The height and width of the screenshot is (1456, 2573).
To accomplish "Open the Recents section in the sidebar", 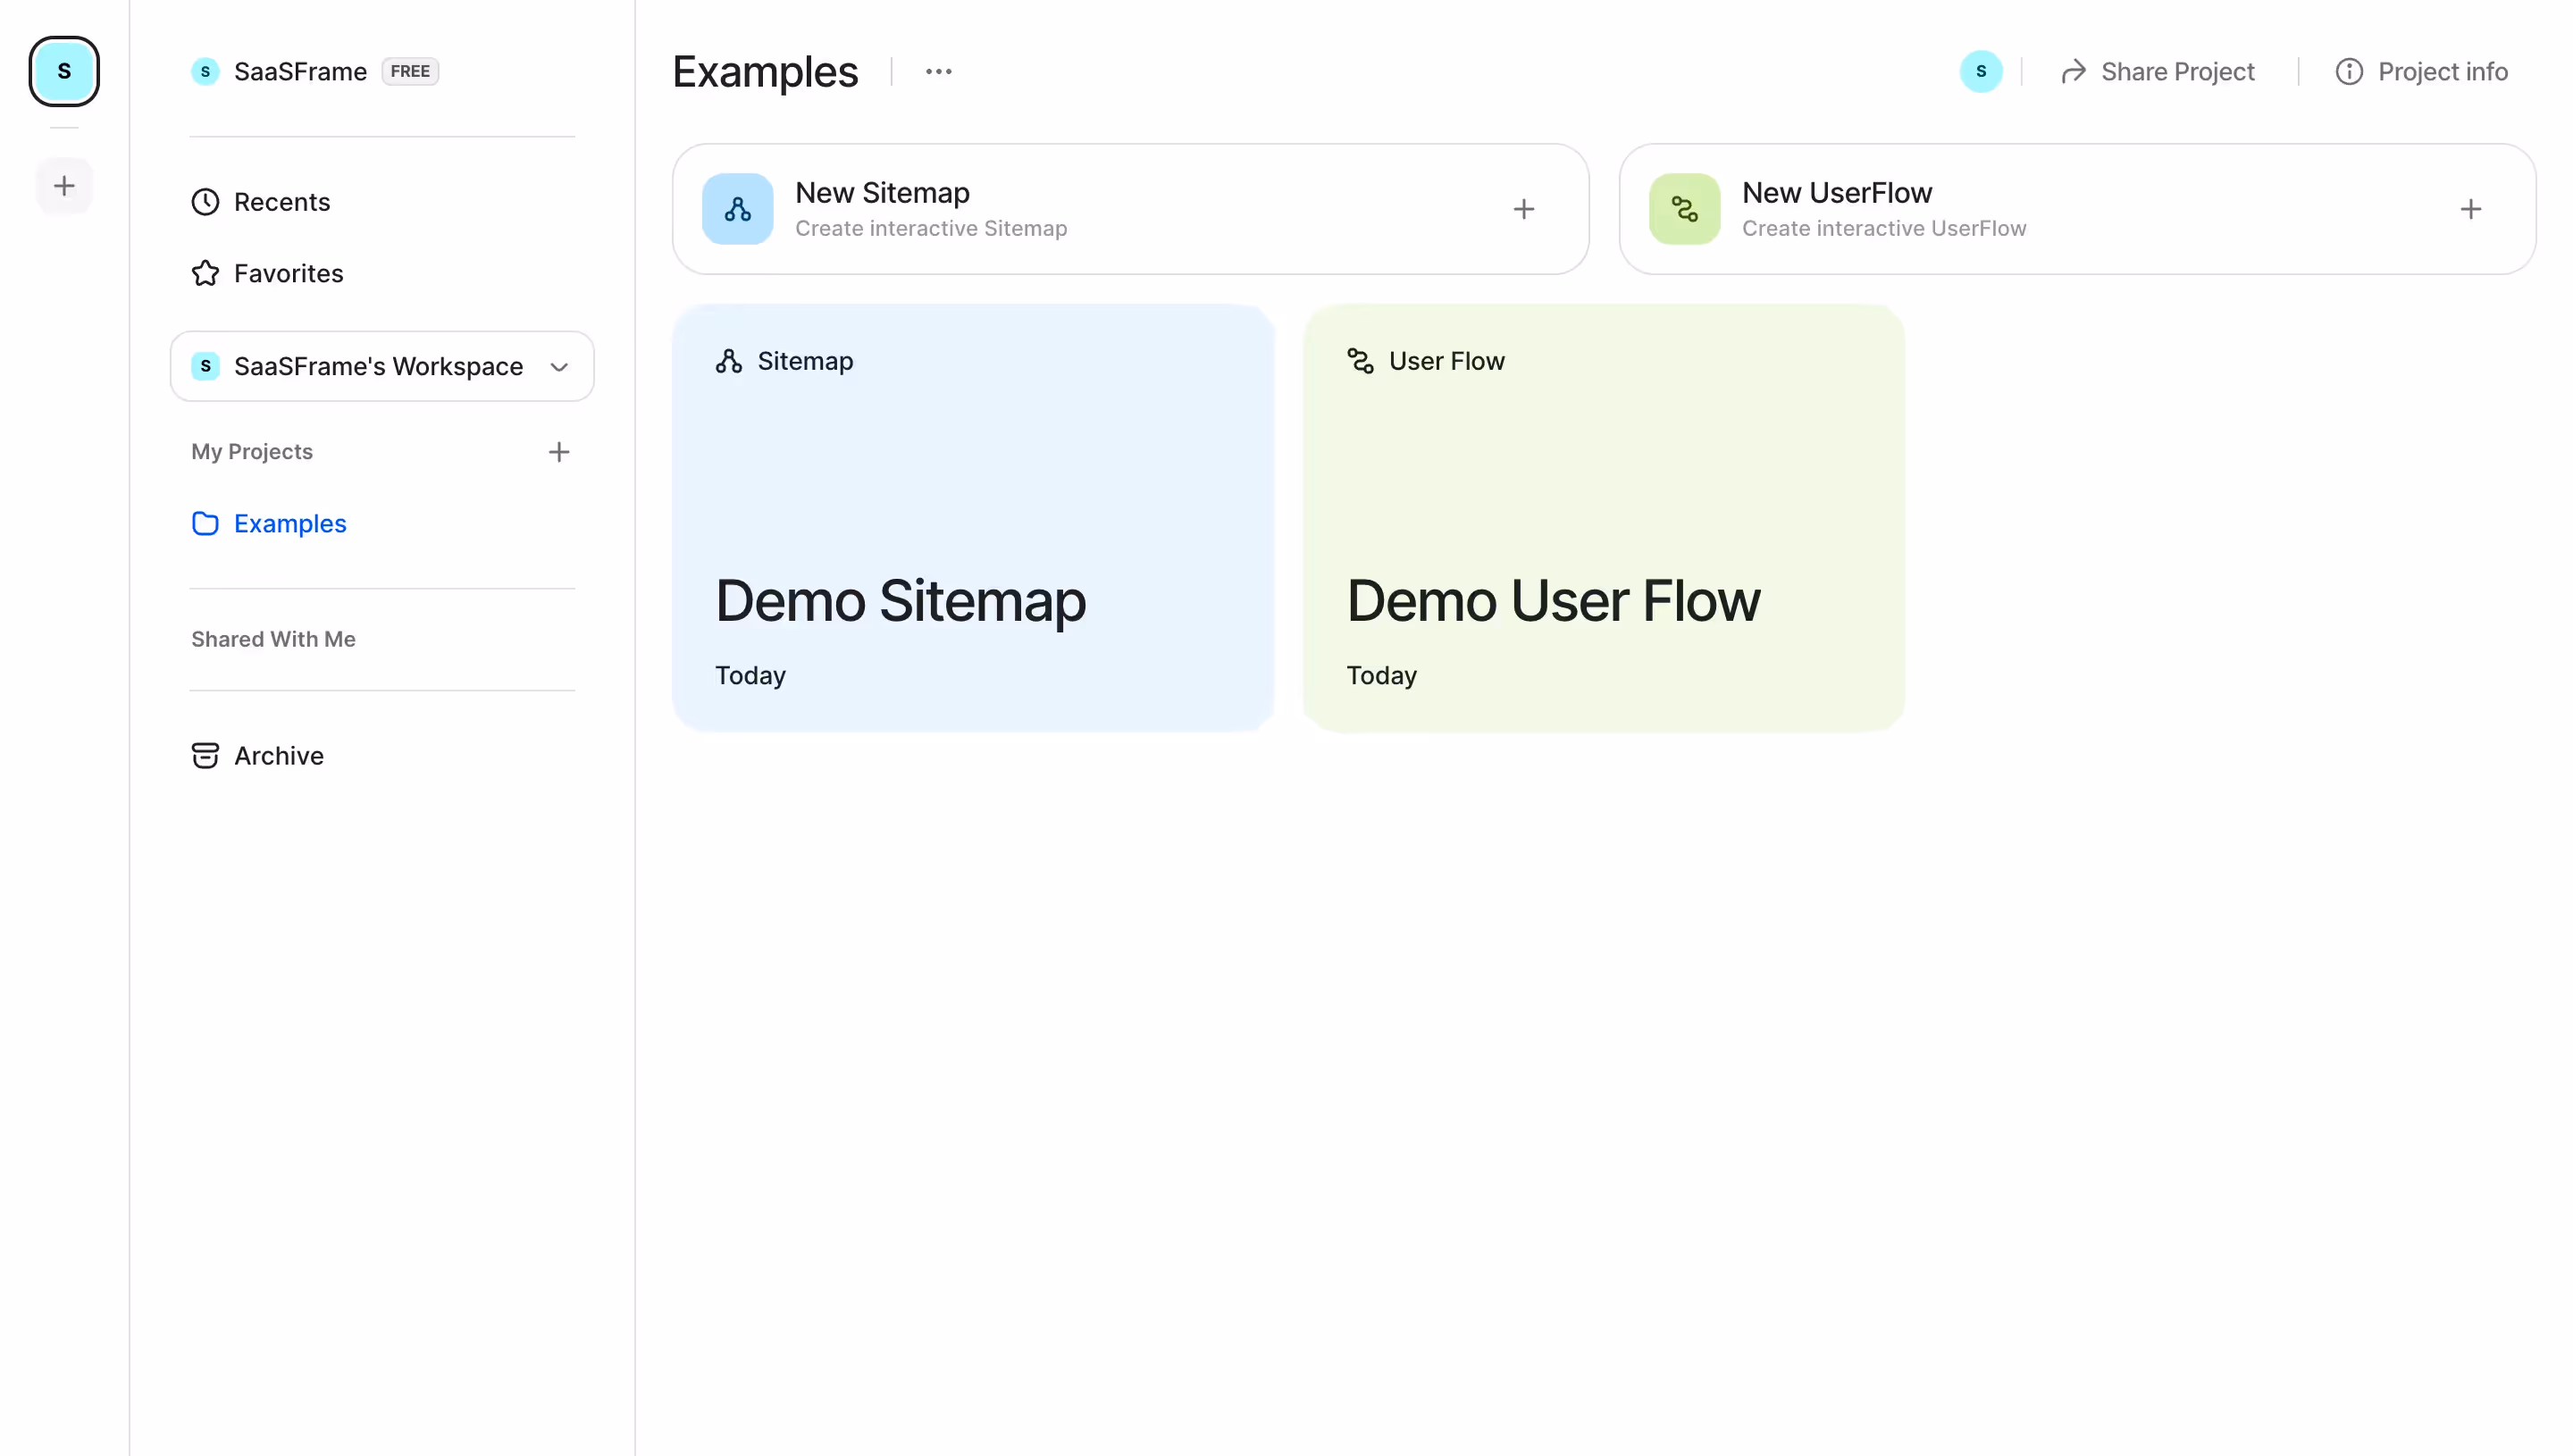I will 282,201.
